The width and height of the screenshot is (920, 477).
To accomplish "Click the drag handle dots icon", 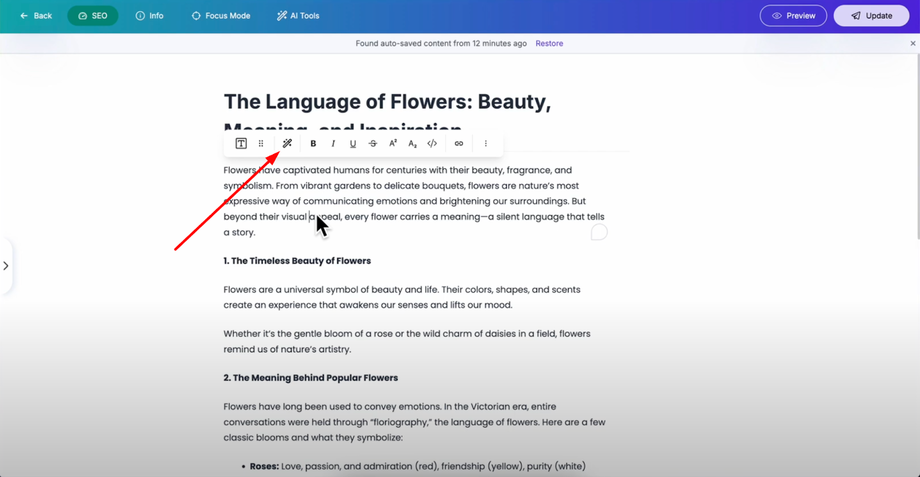I will [x=261, y=144].
